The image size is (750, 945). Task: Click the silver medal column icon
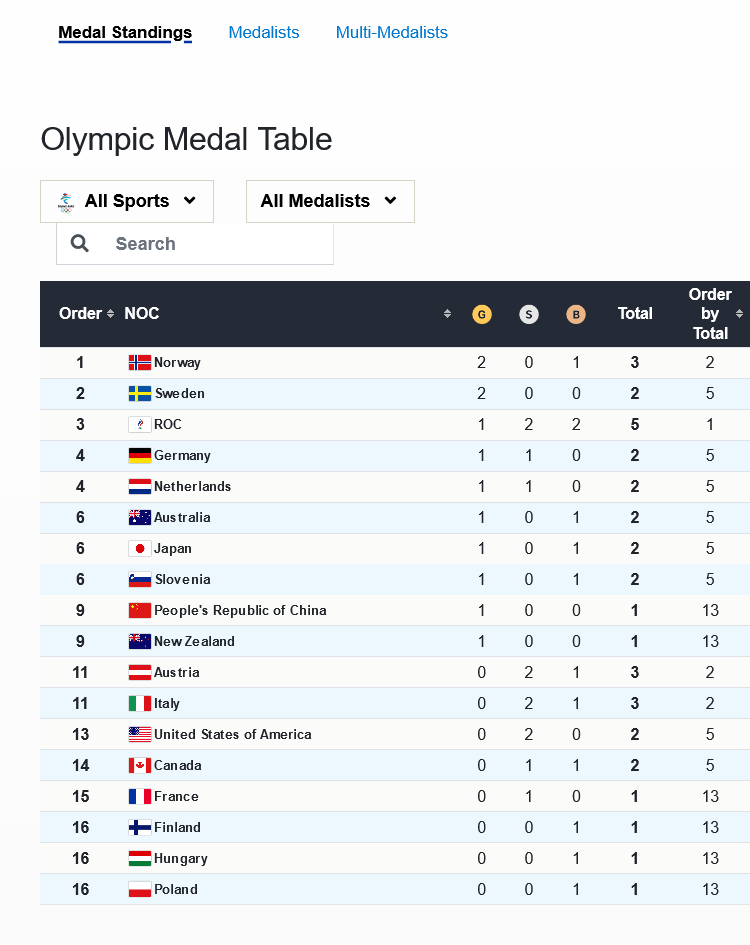529,314
